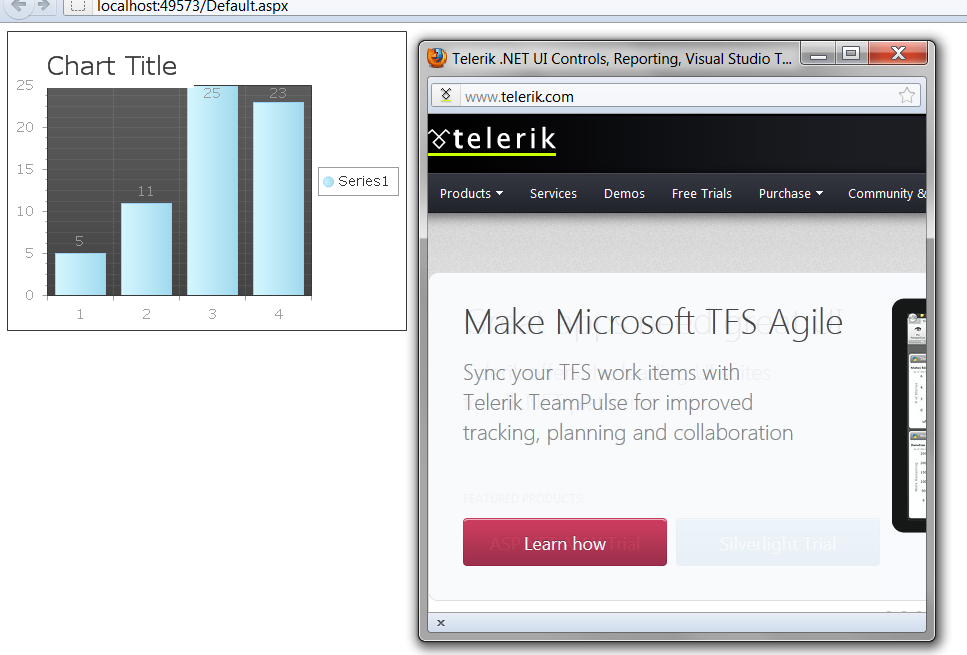Screen dimensions: 967x655
Task: Click the Firefox icon in popup title bar
Action: [437, 57]
